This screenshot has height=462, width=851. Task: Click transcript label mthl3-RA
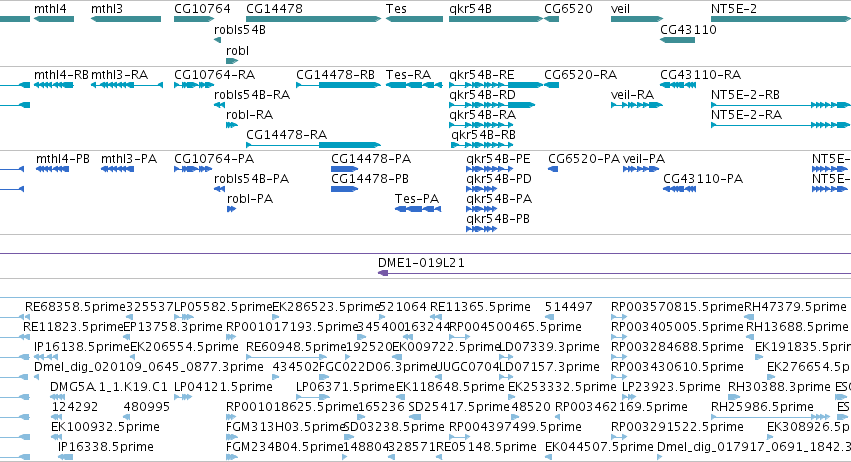click(119, 75)
